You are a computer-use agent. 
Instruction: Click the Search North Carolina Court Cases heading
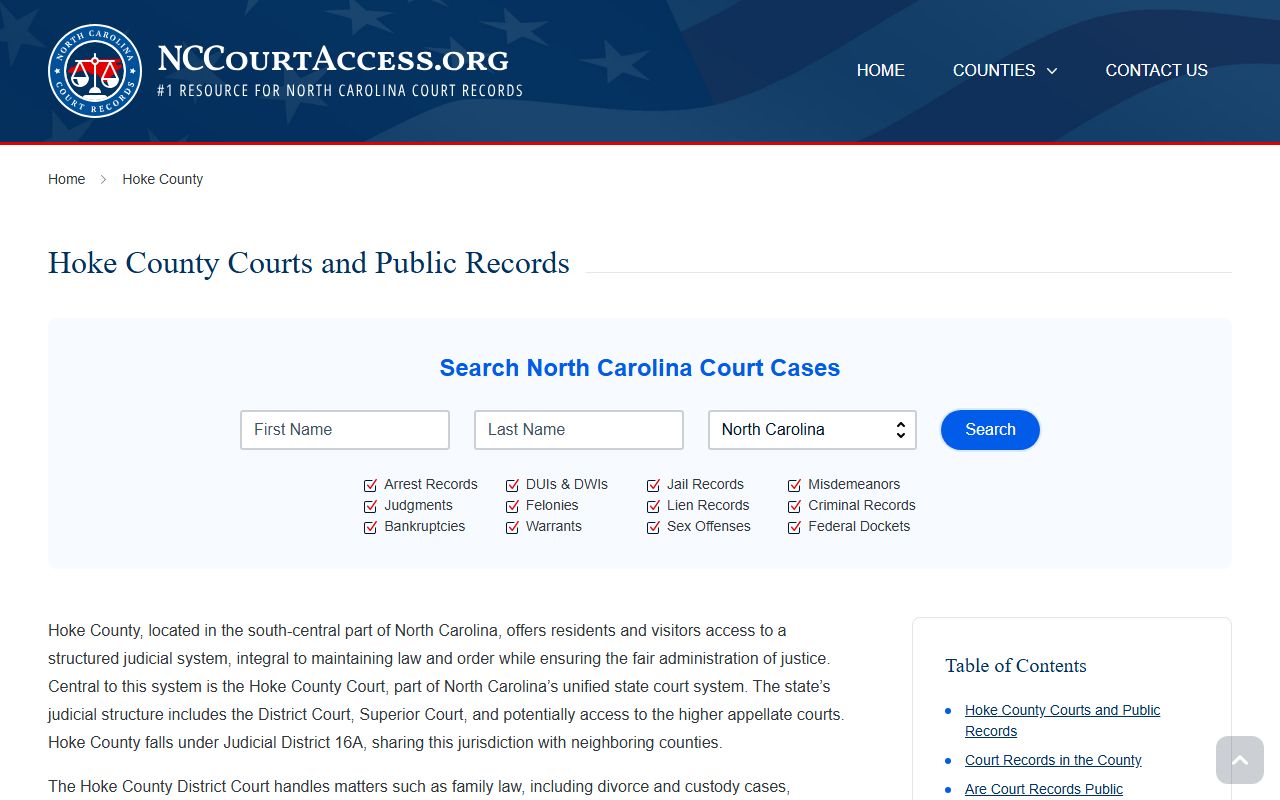640,368
